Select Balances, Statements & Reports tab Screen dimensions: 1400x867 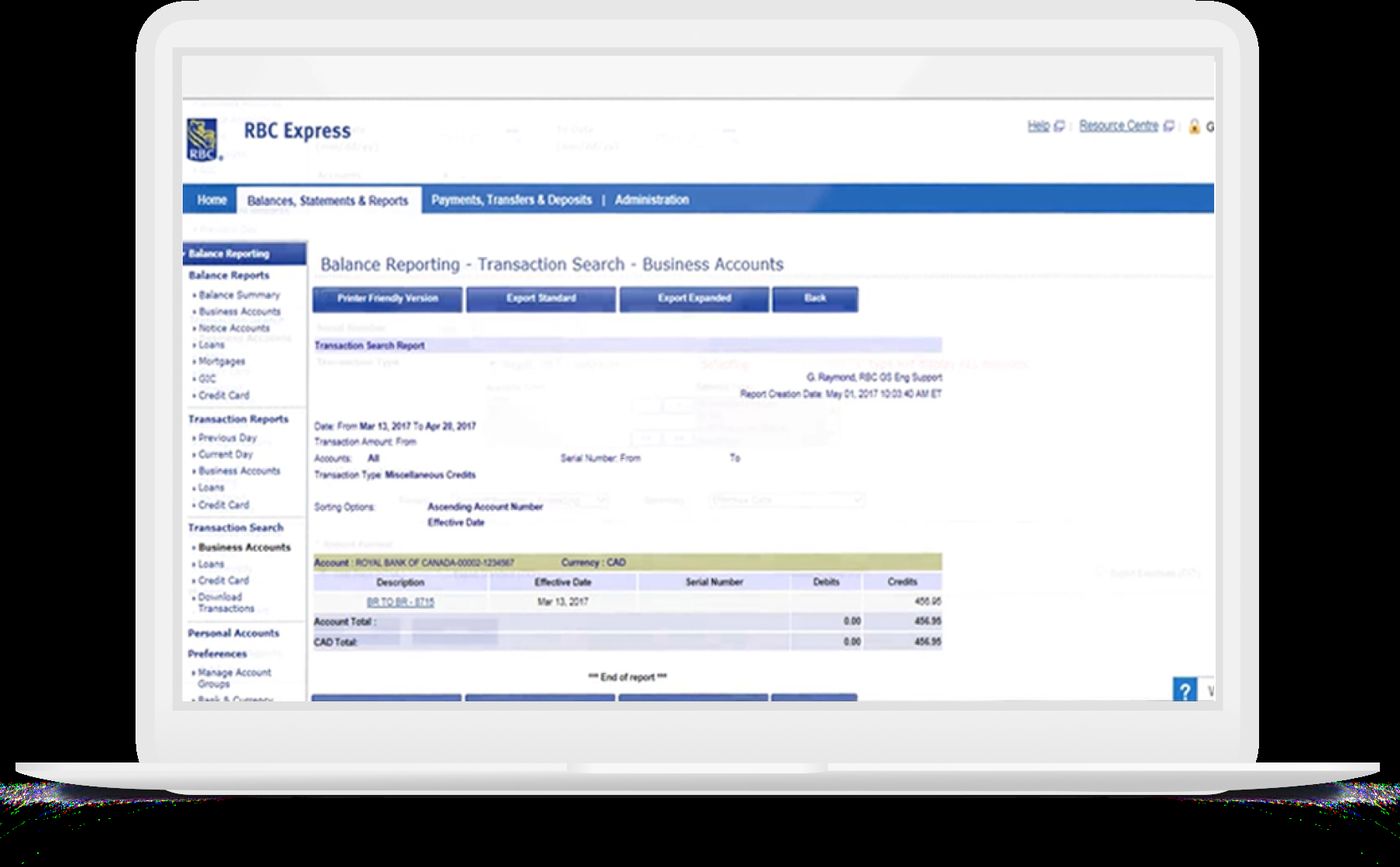click(328, 201)
